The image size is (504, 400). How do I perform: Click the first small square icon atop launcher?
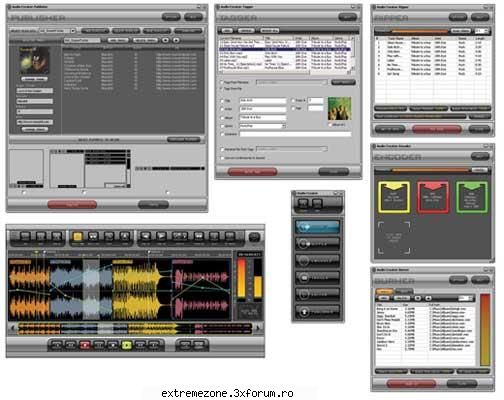coord(303,203)
